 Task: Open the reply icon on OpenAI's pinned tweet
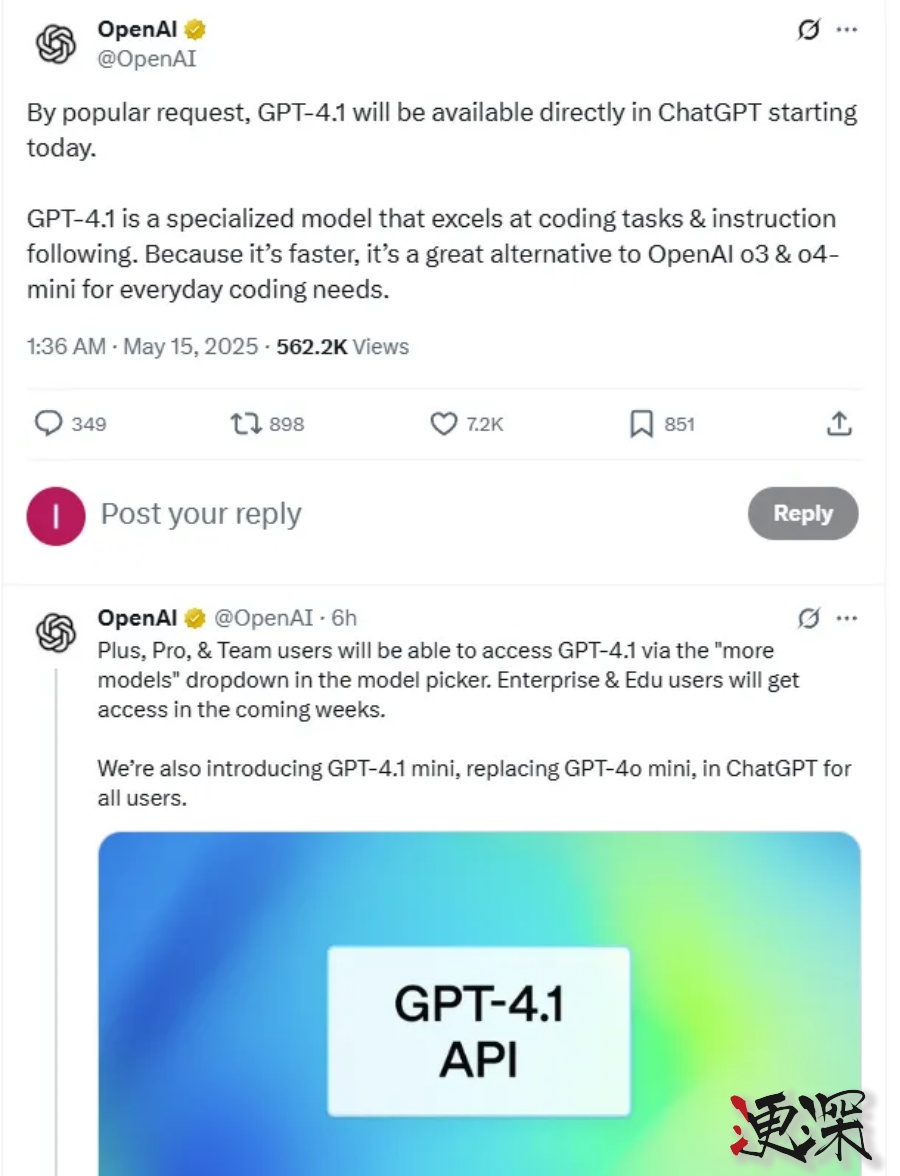coord(48,424)
